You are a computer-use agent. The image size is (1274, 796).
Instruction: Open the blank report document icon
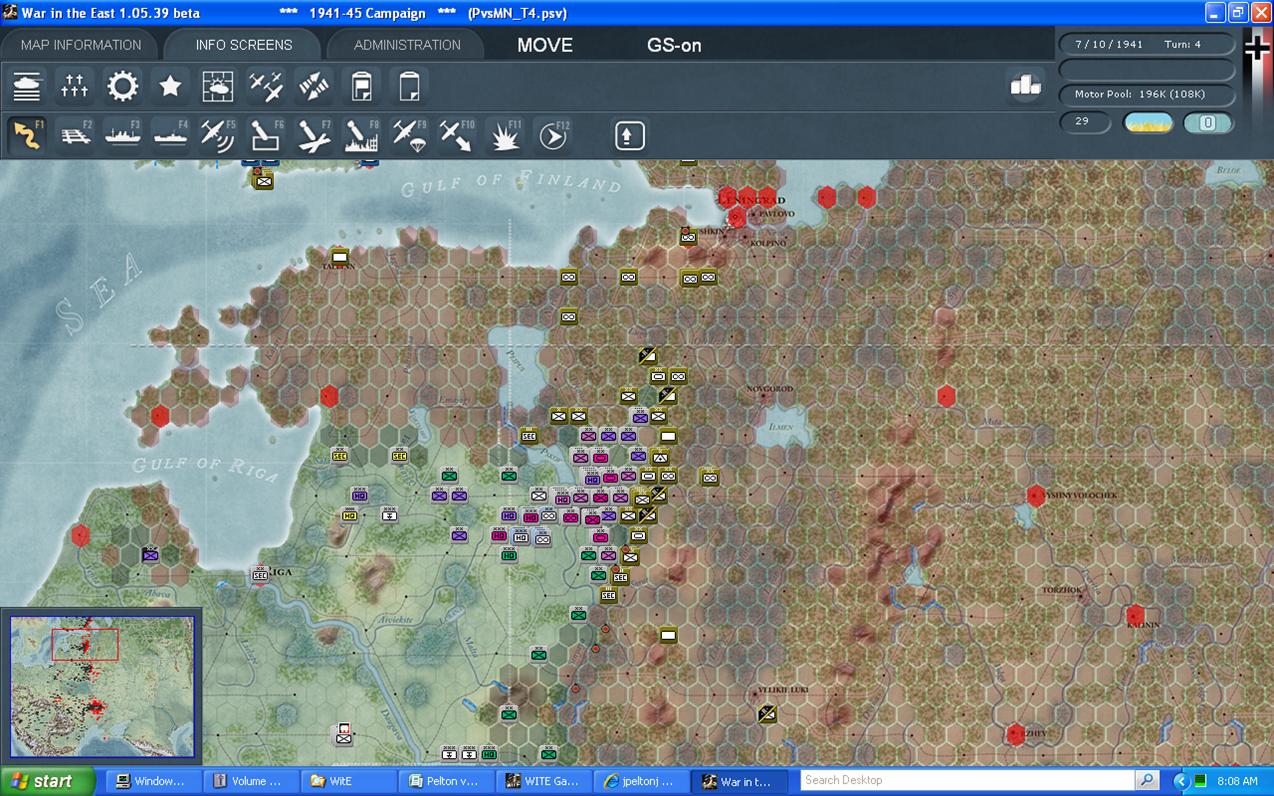(x=409, y=87)
